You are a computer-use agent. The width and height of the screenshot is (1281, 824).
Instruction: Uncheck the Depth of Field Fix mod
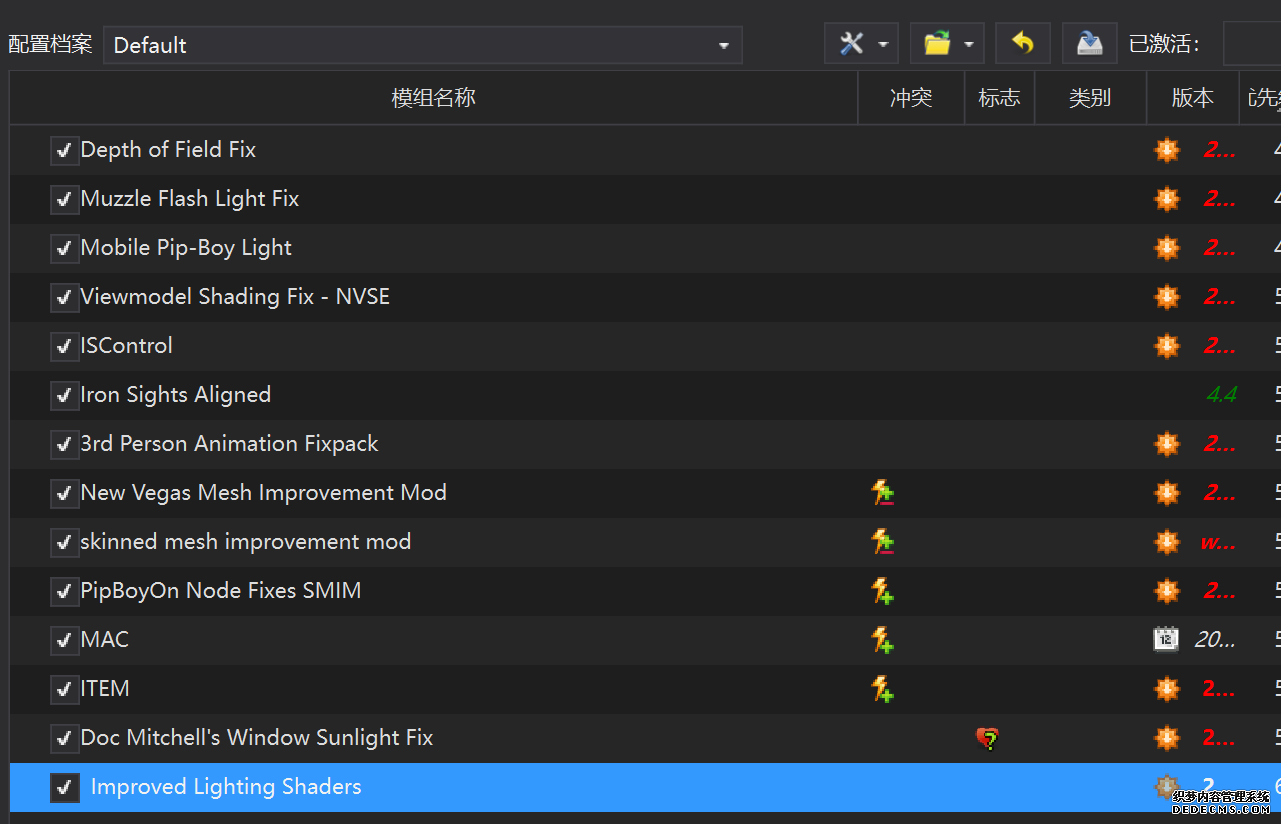point(65,151)
